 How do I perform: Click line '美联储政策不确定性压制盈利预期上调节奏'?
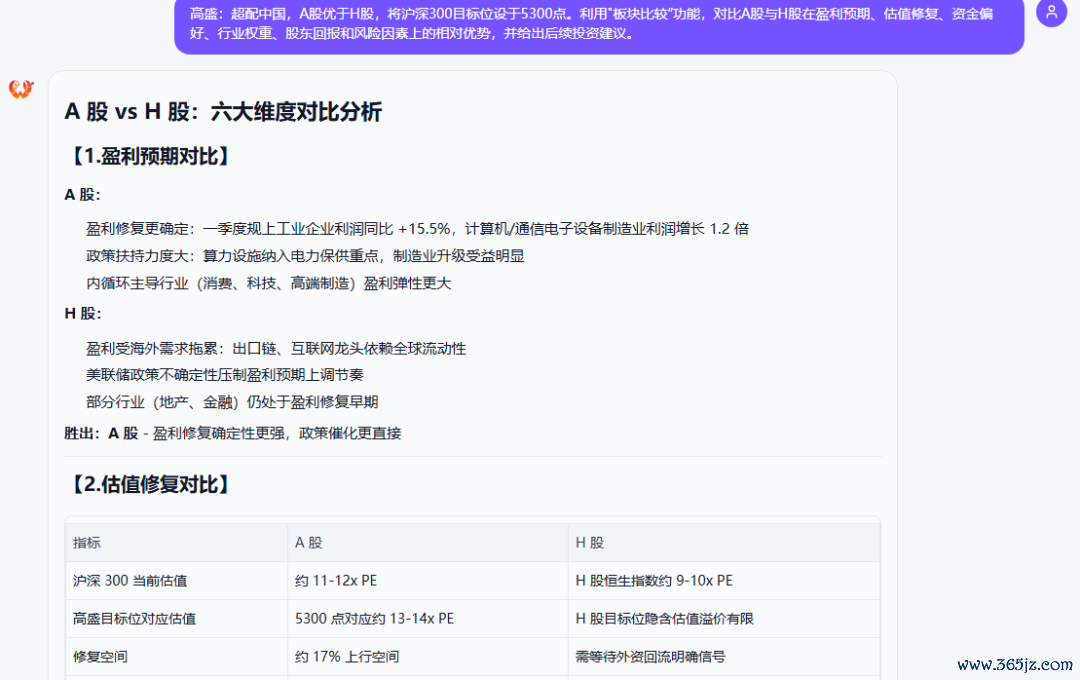coord(224,375)
